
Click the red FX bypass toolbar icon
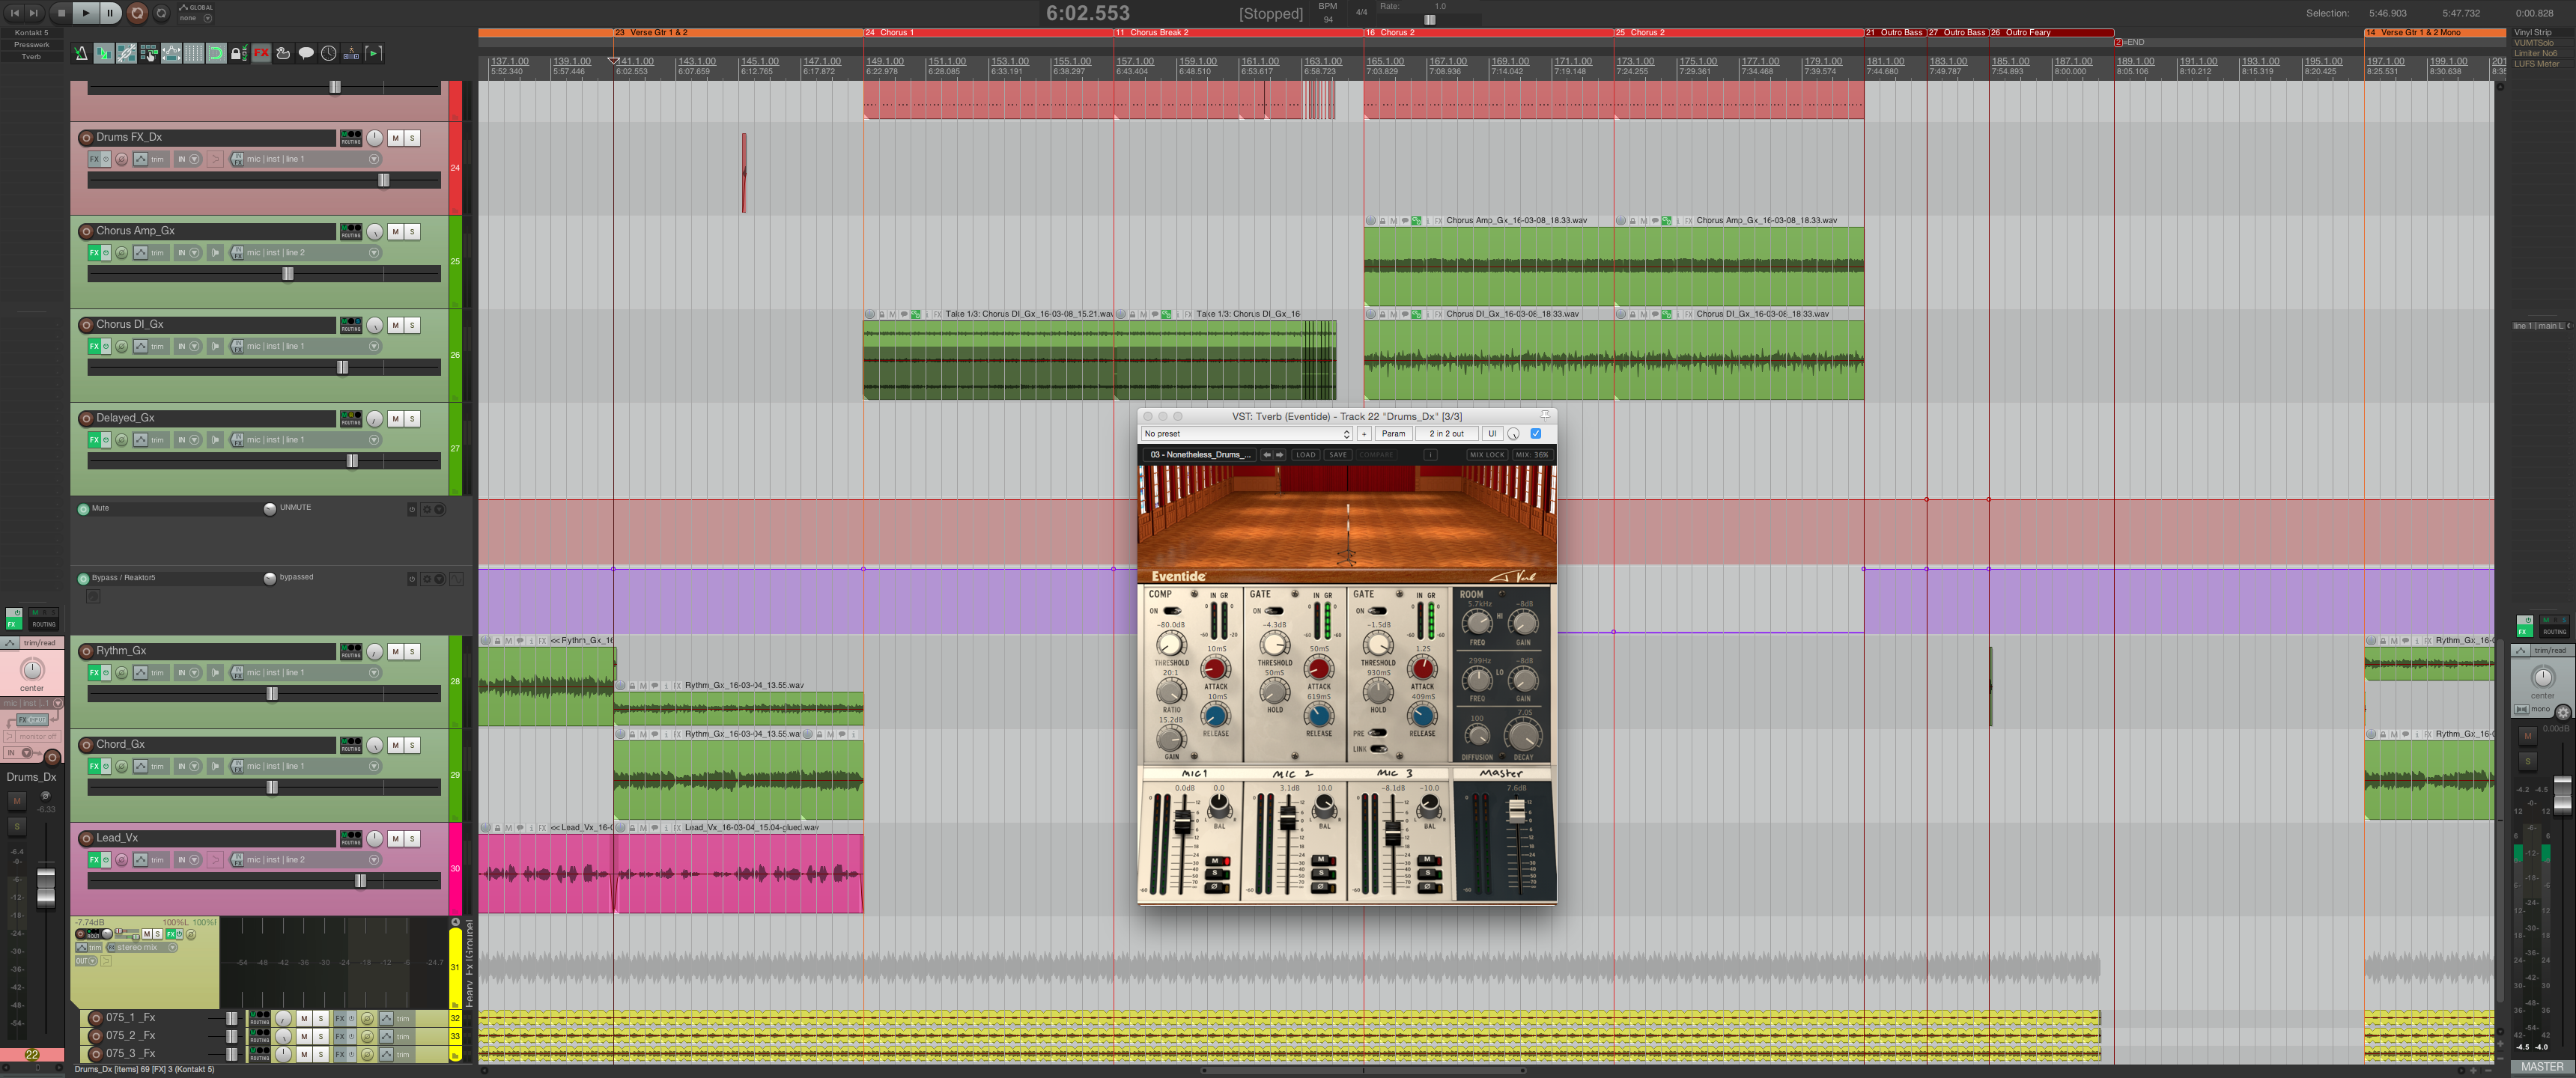(261, 53)
